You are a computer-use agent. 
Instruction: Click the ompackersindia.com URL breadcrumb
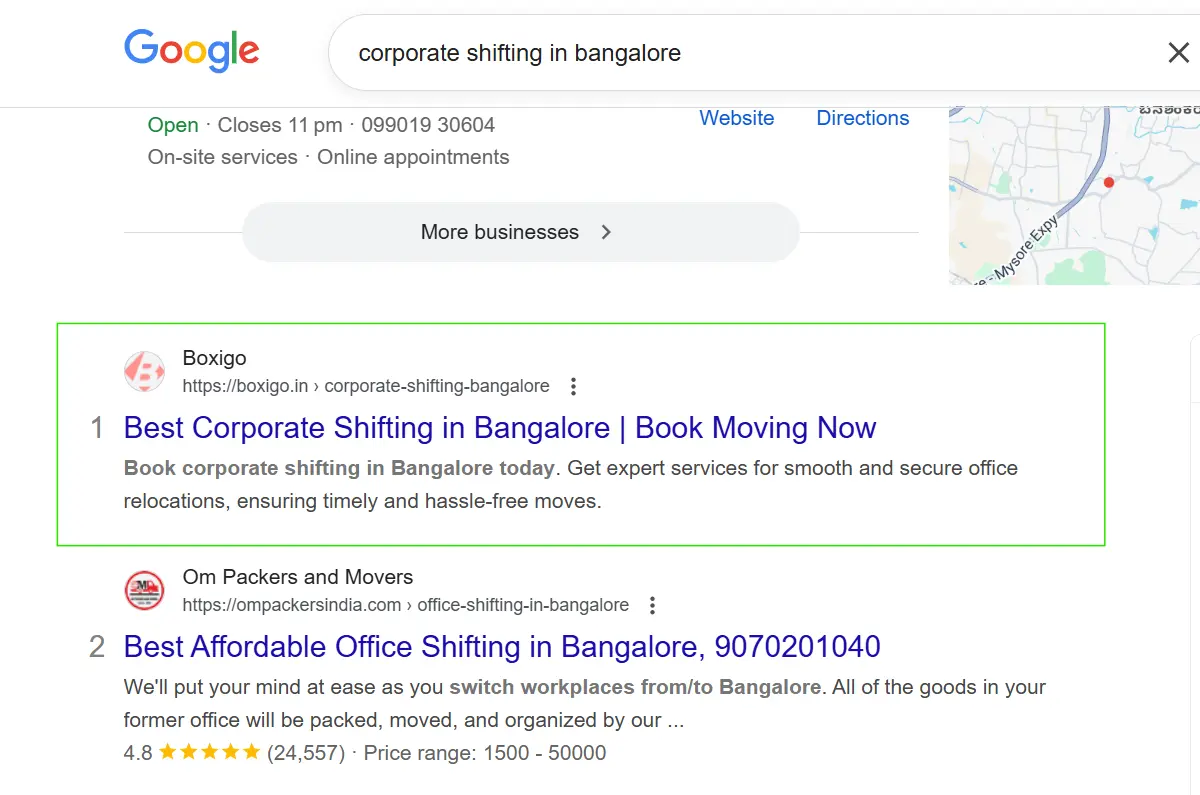(x=405, y=605)
